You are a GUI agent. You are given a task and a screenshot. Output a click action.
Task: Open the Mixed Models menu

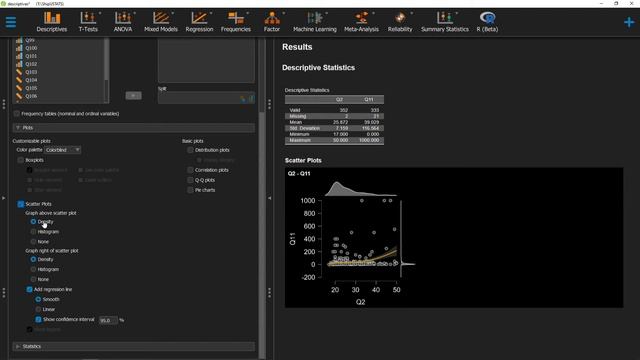pyautogui.click(x=161, y=22)
